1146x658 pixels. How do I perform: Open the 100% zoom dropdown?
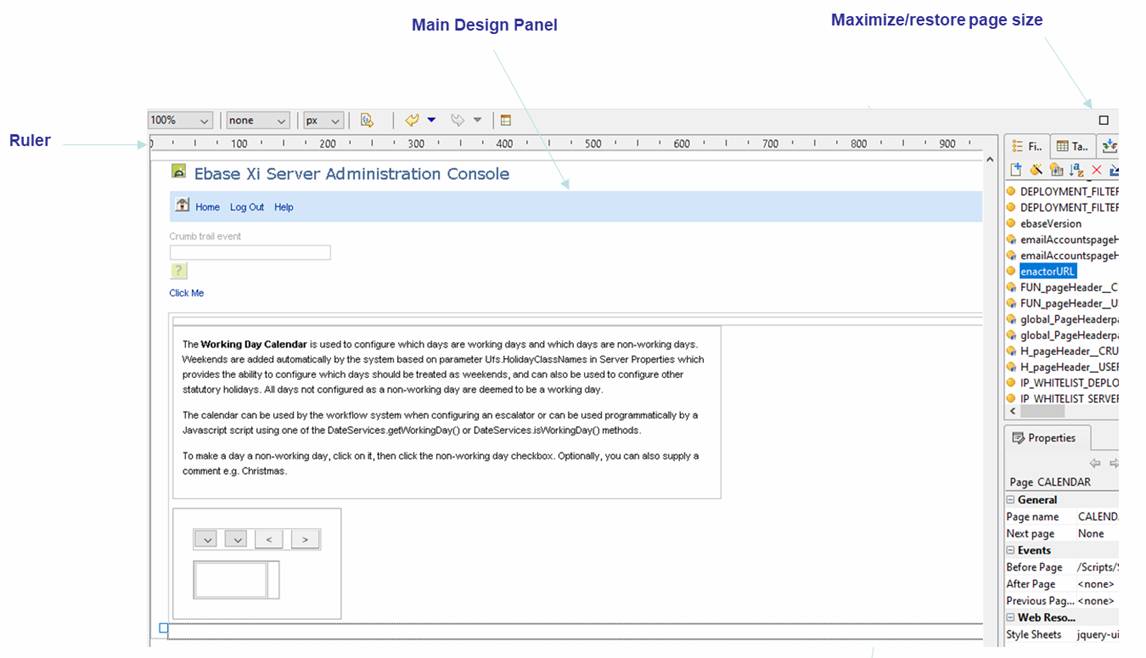180,120
